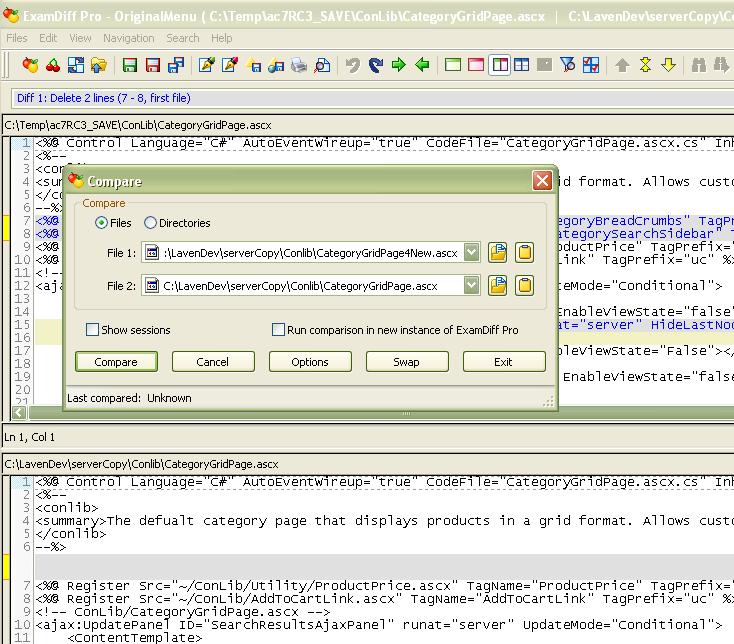Open the Help menu
Viewport: 734px width, 644px height.
coord(221,38)
